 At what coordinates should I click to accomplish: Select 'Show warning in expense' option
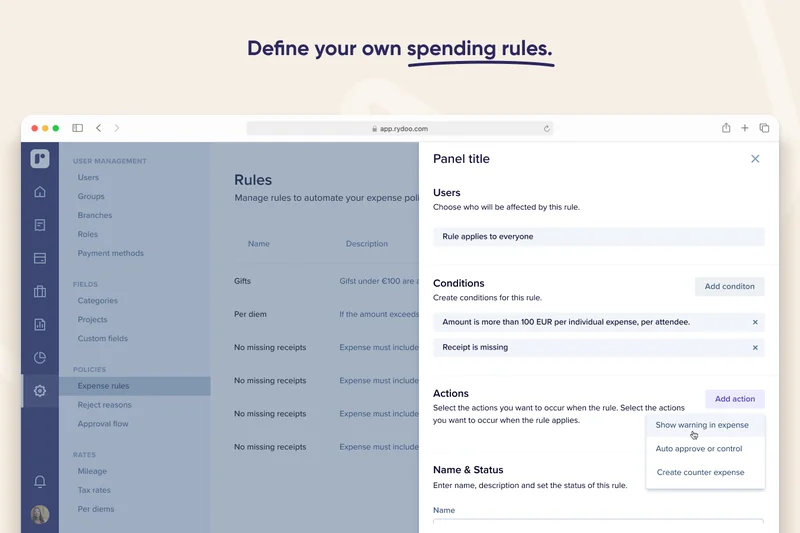click(702, 425)
